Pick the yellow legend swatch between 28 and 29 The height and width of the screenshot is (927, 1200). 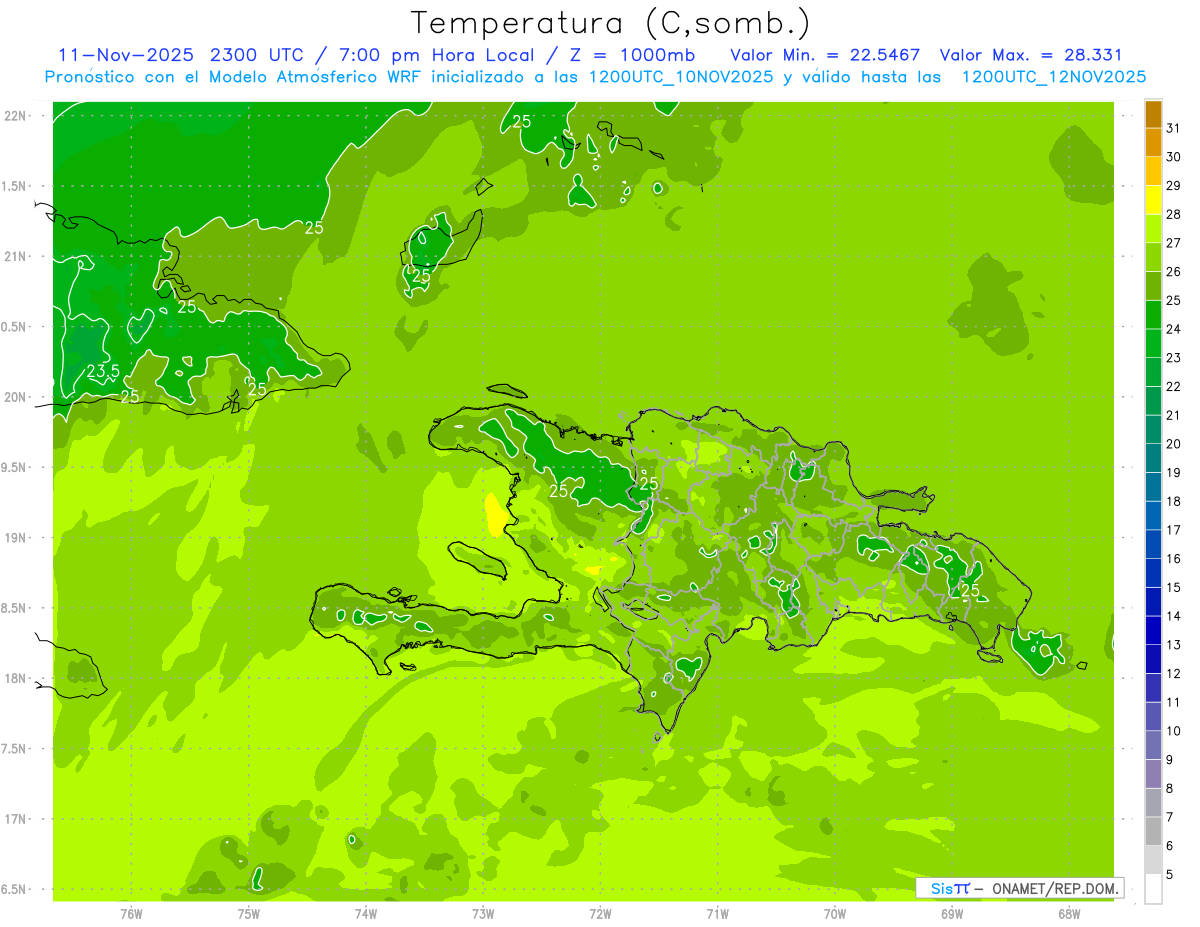[x=1153, y=199]
